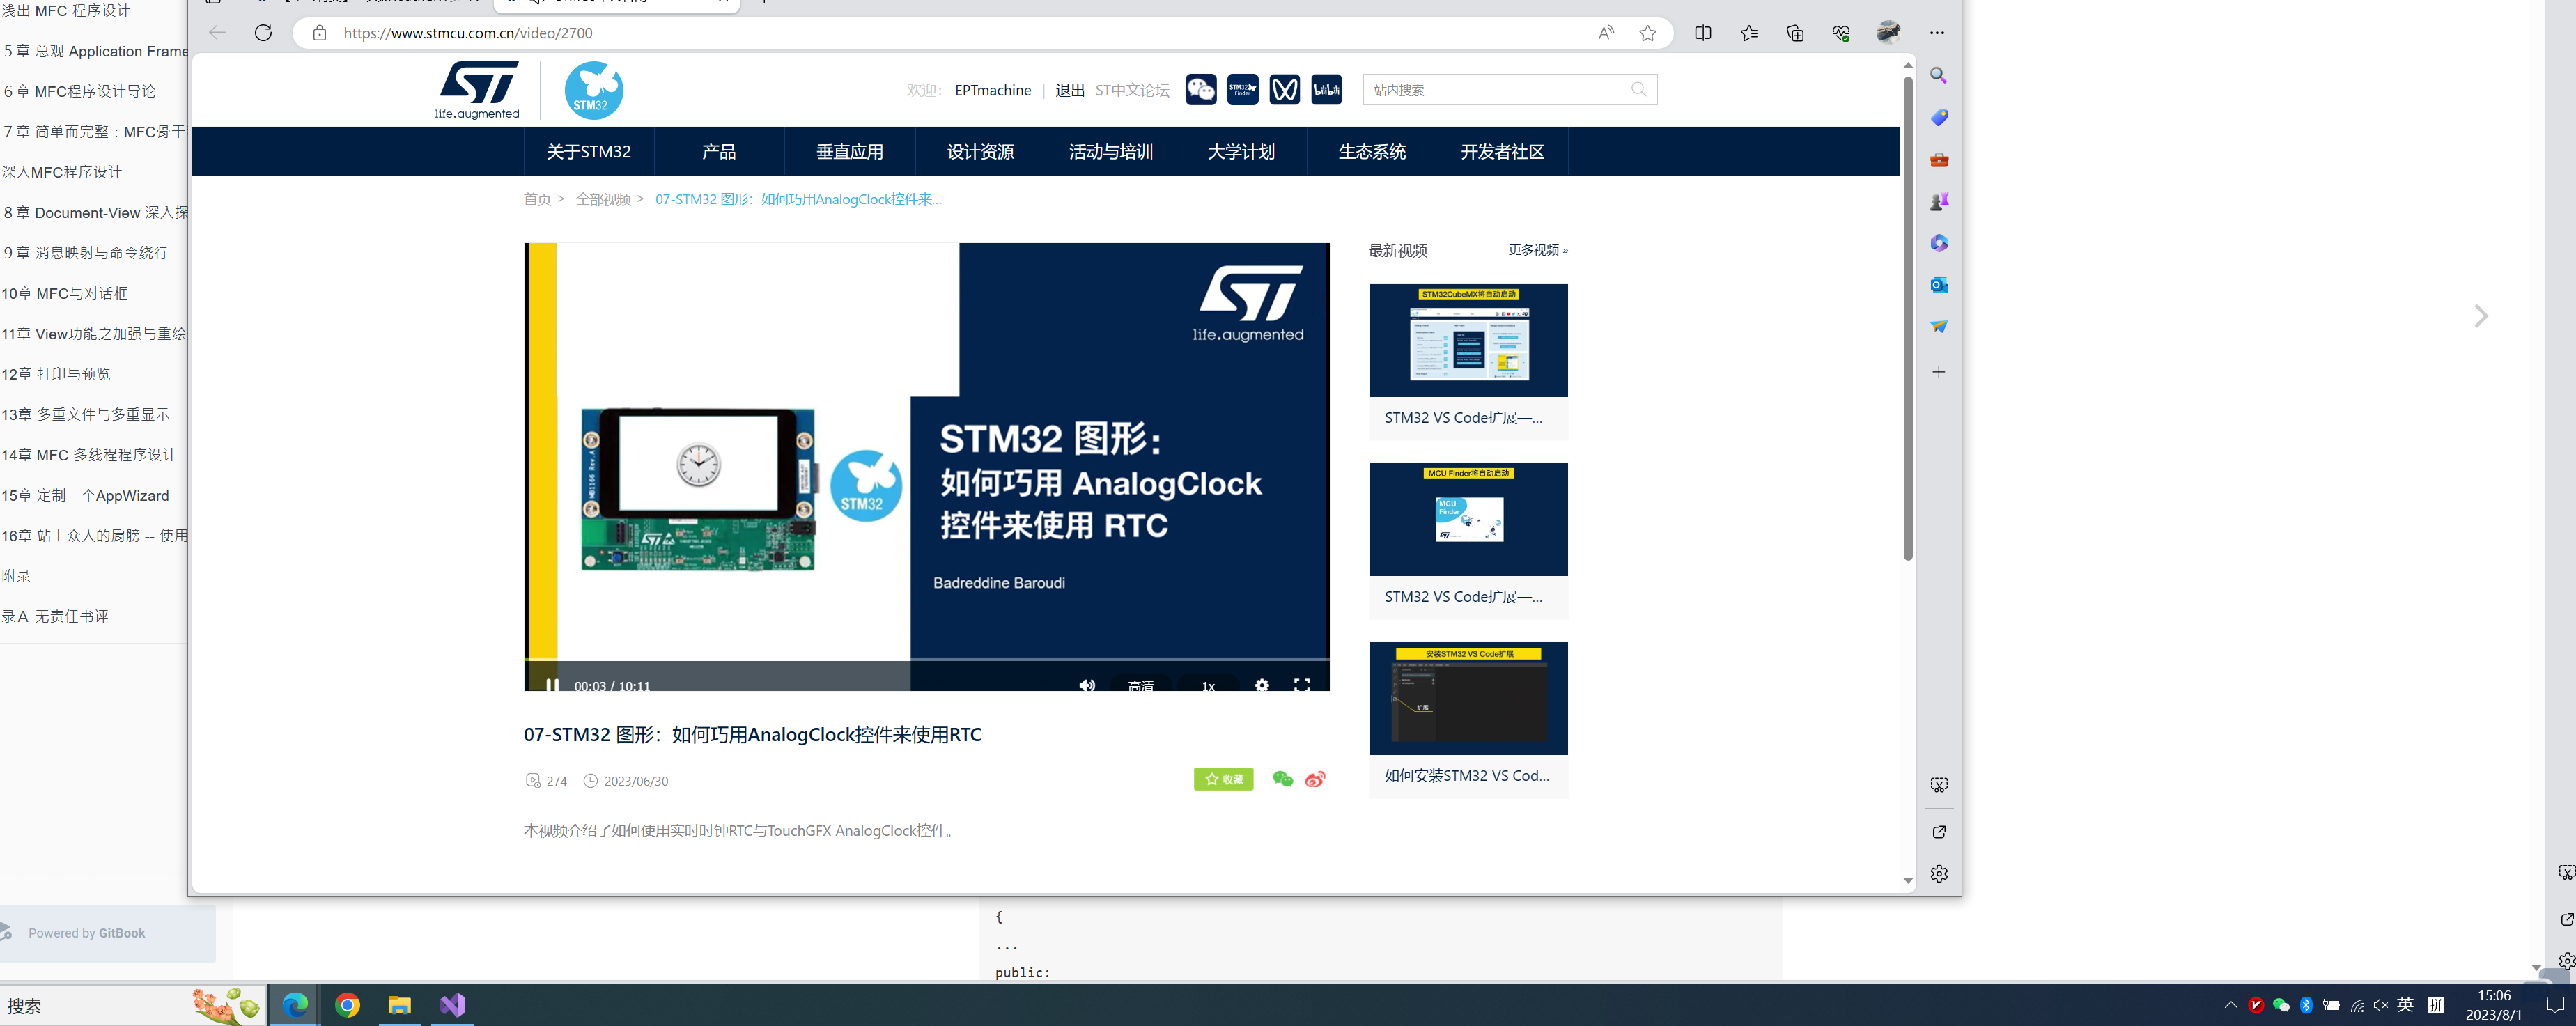Open Microsoft 365 in Edge sidebar
The image size is (2576, 1026).
(1938, 243)
